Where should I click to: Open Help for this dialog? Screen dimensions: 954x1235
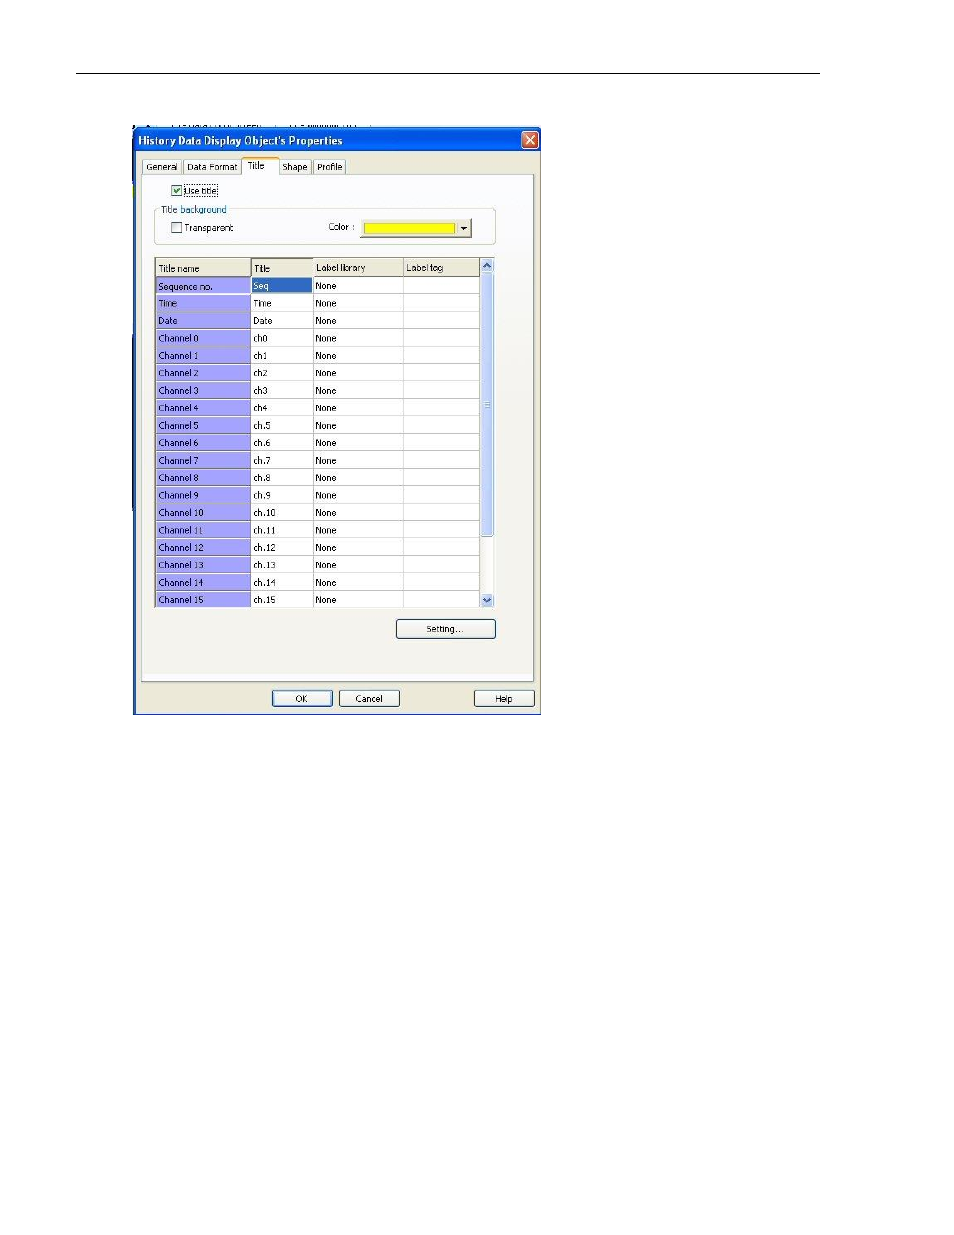(504, 699)
